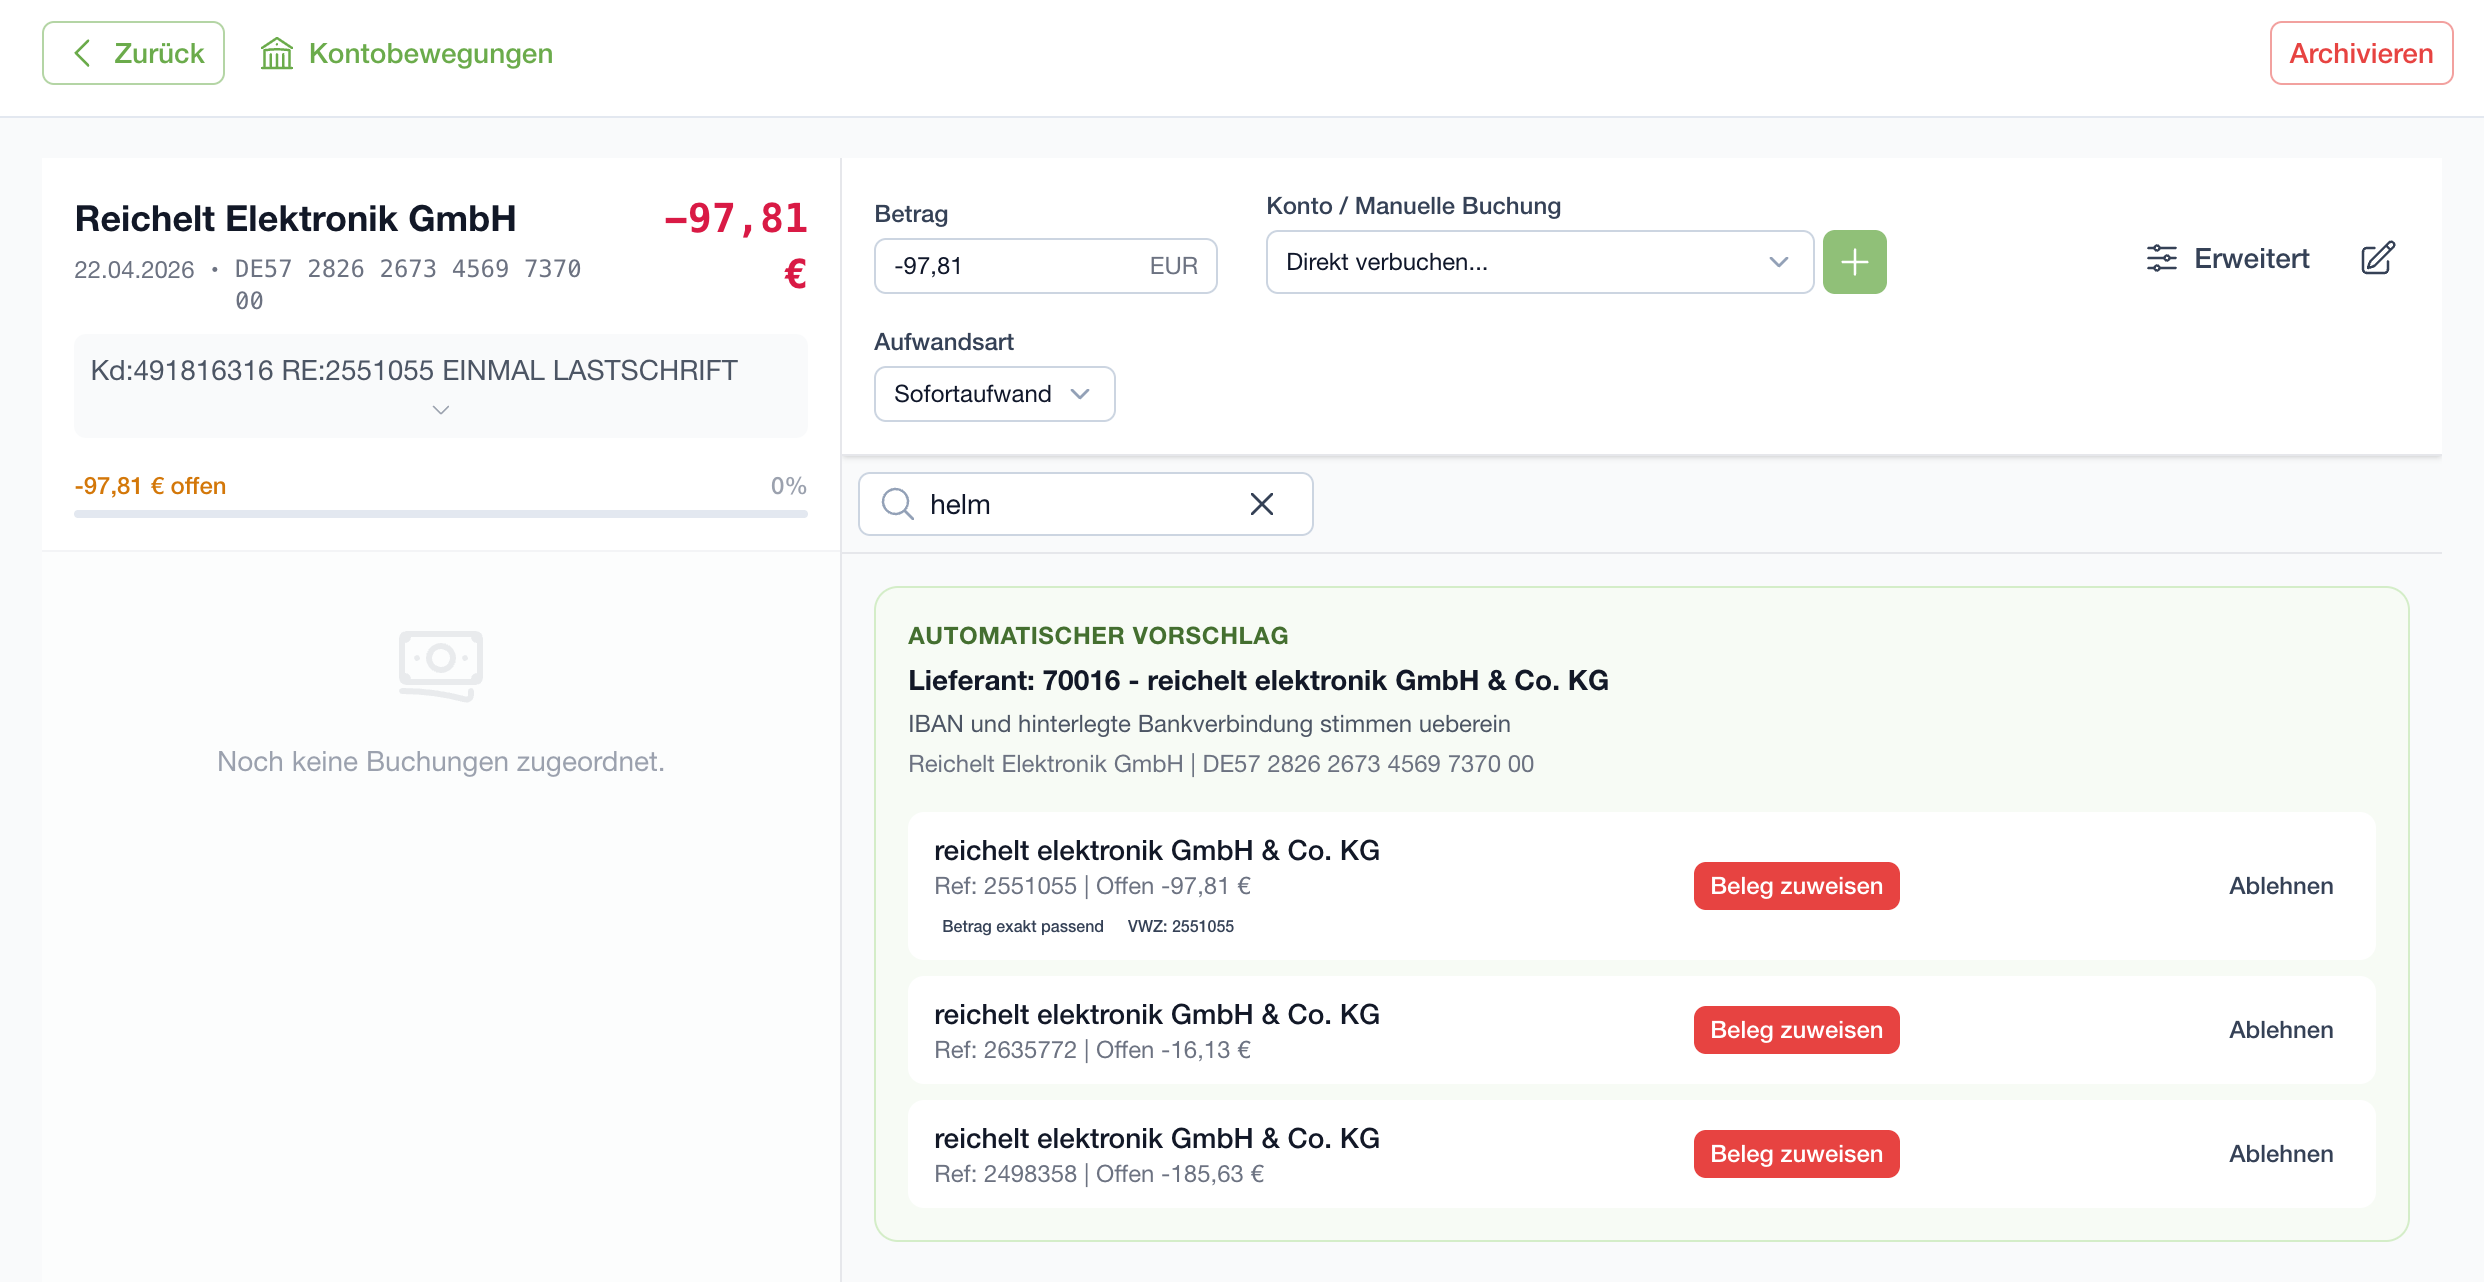Click the IBAN und hinterlegte Bankverbindung line

[1209, 724]
